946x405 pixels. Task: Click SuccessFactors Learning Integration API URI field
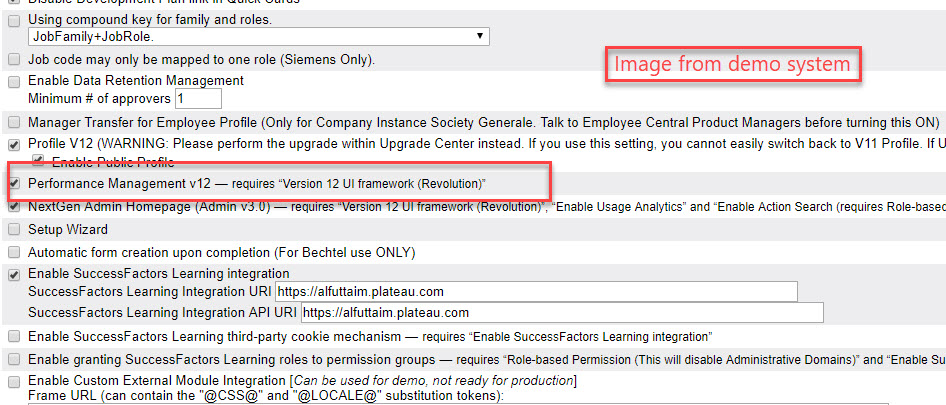pos(562,313)
